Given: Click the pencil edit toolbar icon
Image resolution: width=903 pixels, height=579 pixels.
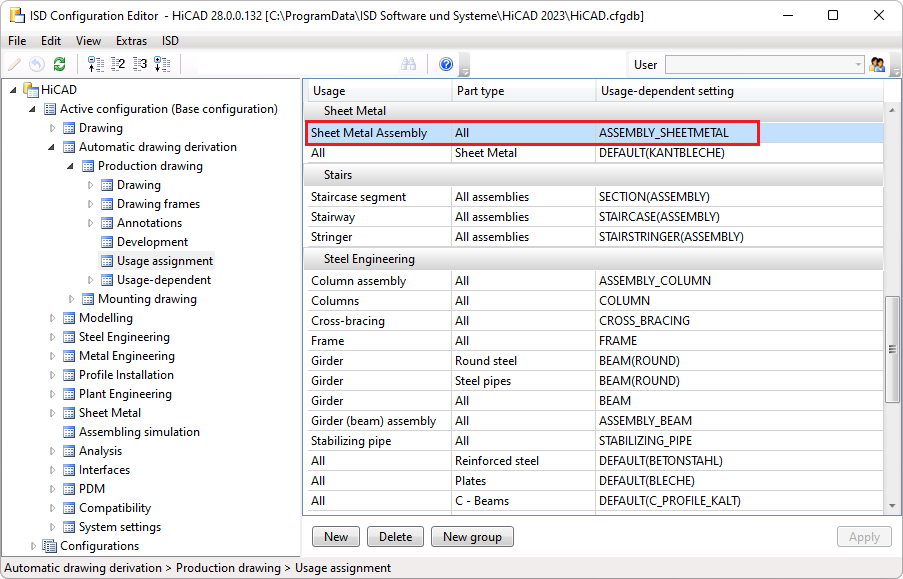Looking at the screenshot, I should coord(14,64).
